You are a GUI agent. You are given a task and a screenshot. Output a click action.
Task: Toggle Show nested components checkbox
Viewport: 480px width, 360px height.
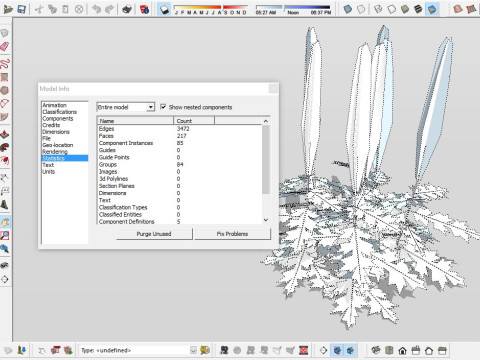click(x=163, y=107)
